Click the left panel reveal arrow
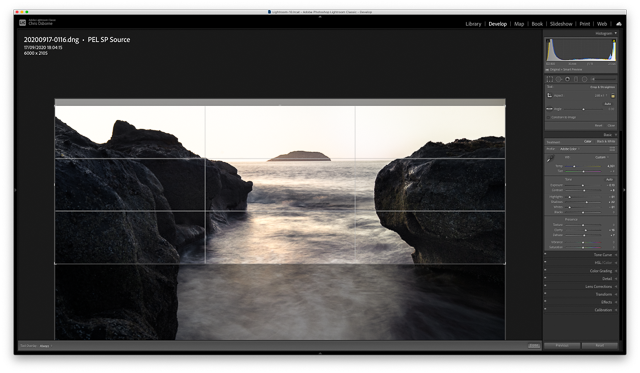Screen dimensions: 640x373 tap(16, 190)
